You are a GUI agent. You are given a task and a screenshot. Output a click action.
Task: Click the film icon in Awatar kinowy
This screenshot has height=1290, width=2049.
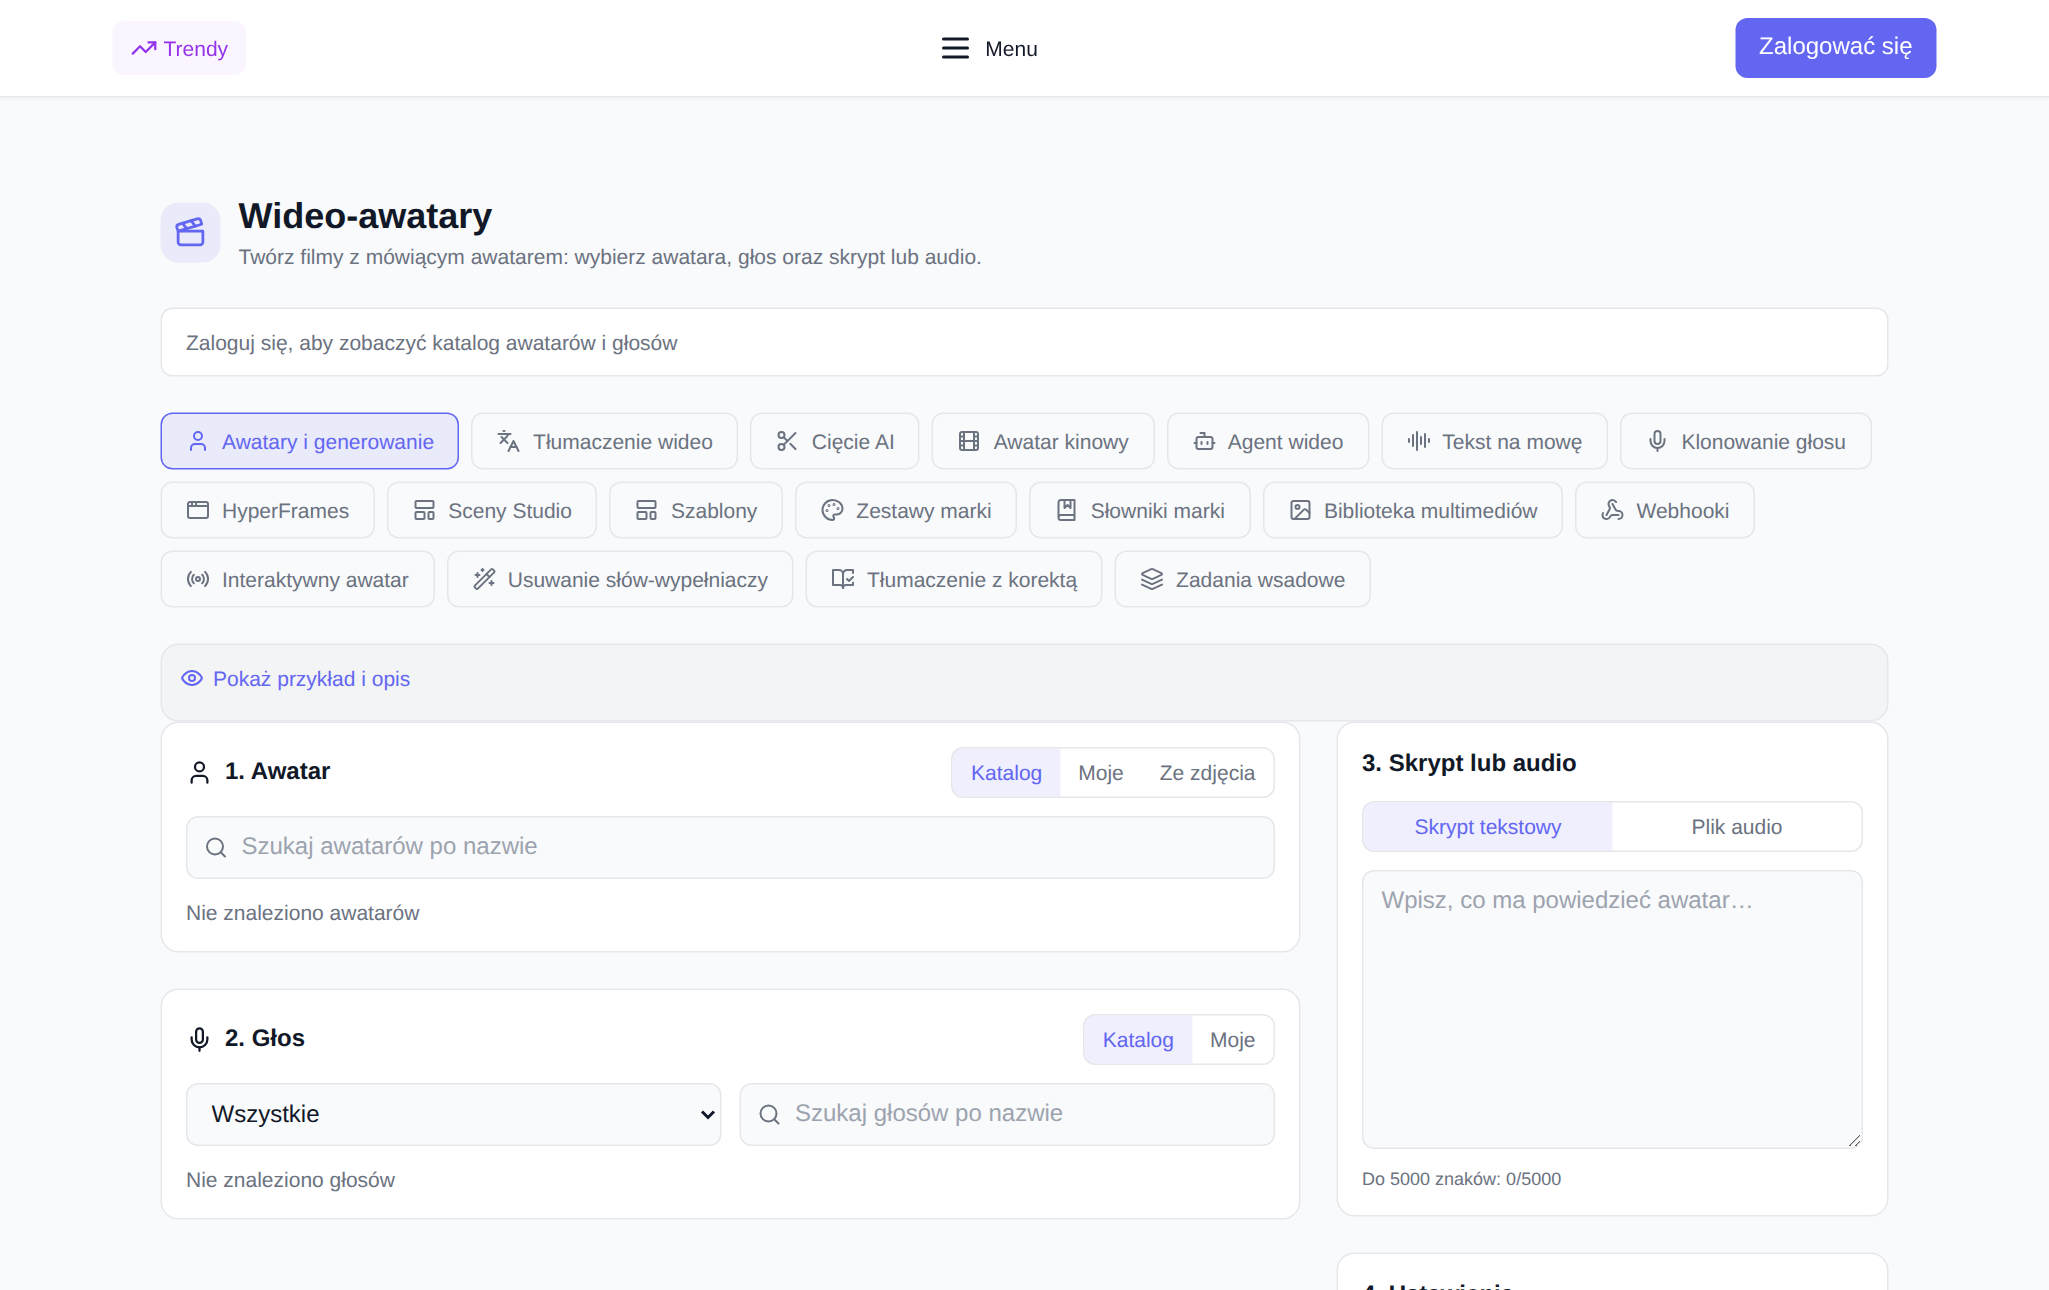[969, 441]
